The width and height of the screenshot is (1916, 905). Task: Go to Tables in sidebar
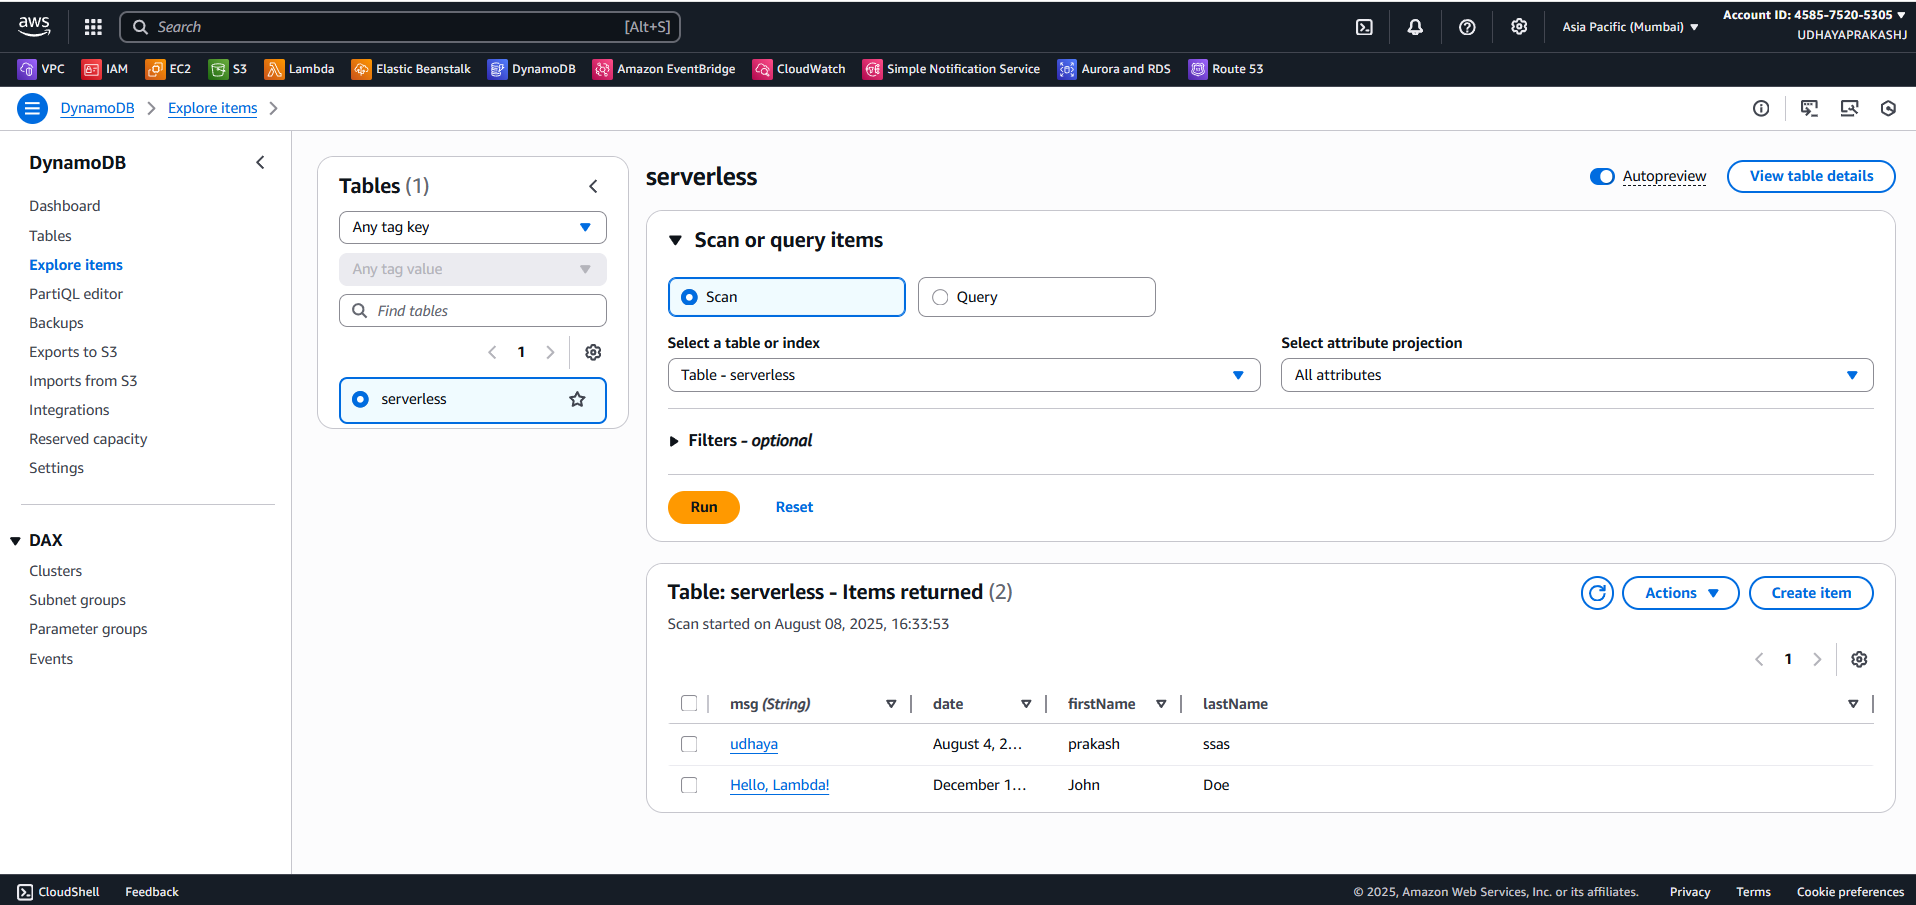coord(50,236)
